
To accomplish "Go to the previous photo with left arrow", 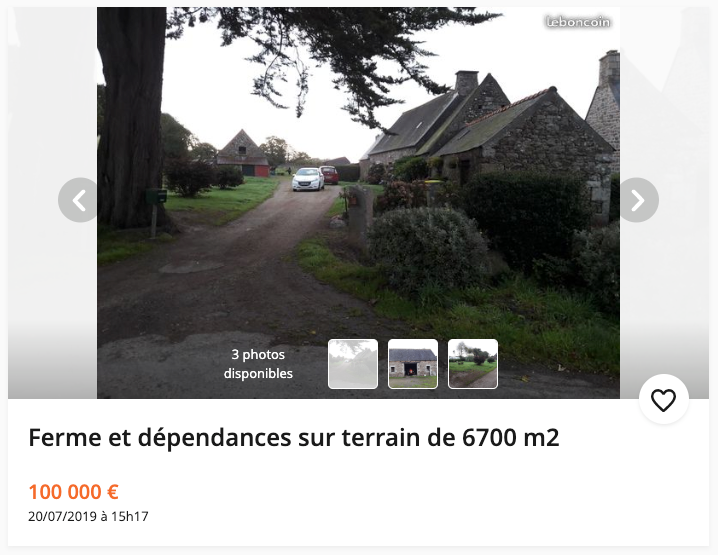I will [80, 200].
